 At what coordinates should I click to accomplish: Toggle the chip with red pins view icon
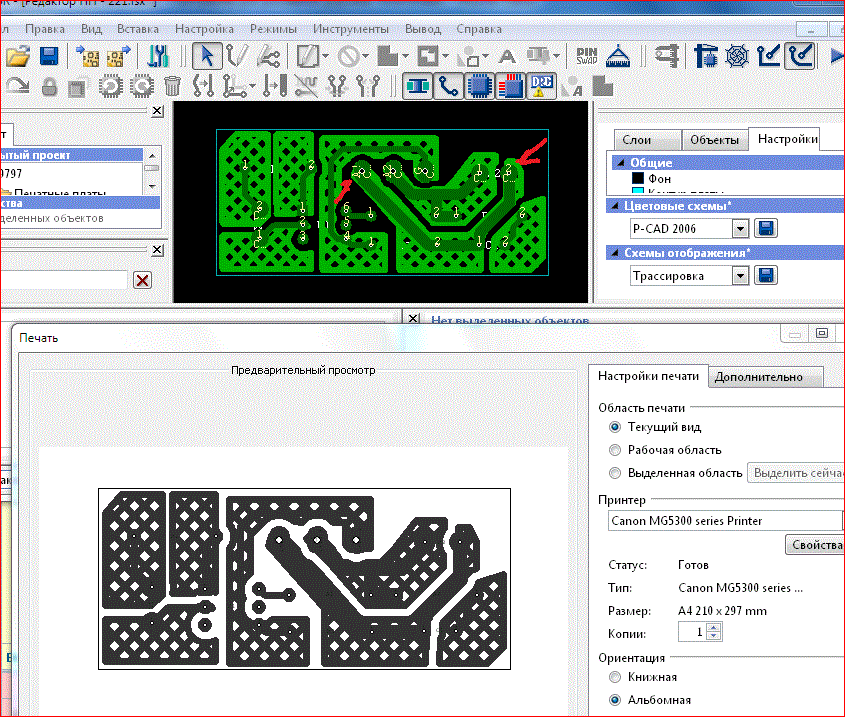tap(510, 86)
